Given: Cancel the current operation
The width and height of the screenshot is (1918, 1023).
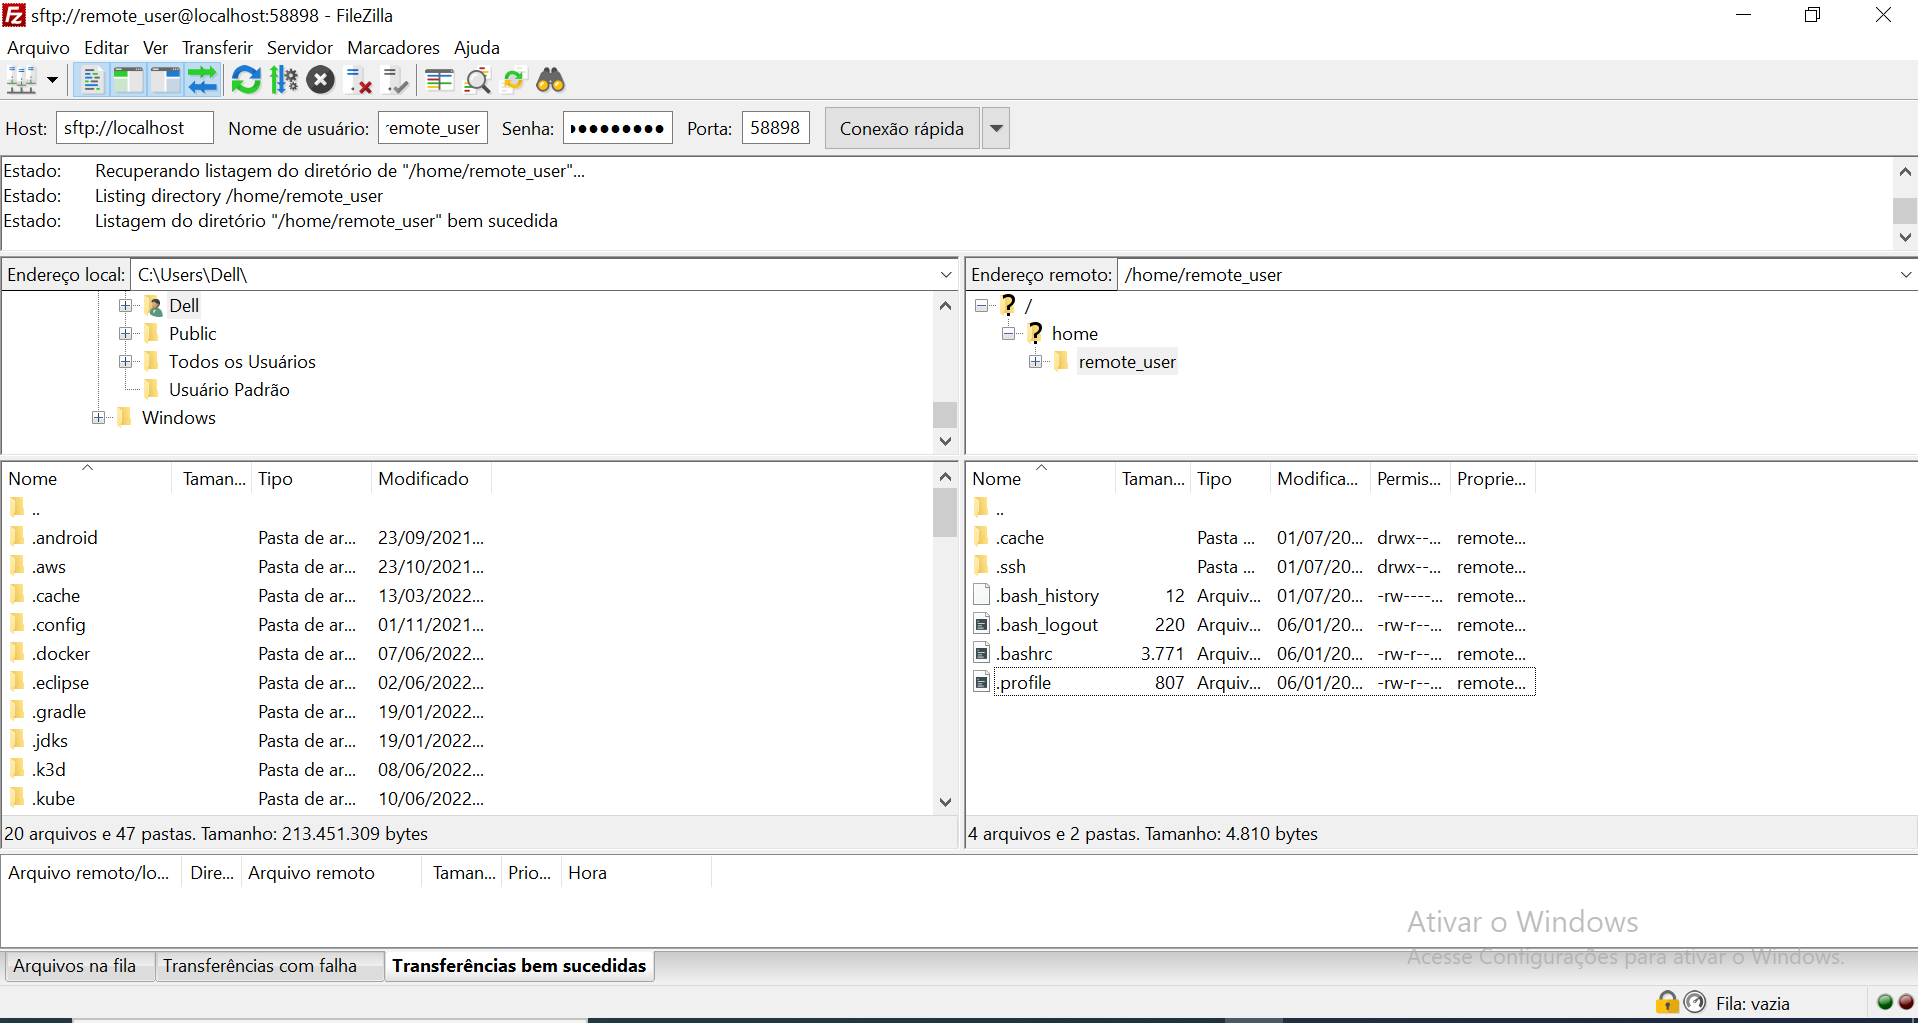Looking at the screenshot, I should (320, 80).
